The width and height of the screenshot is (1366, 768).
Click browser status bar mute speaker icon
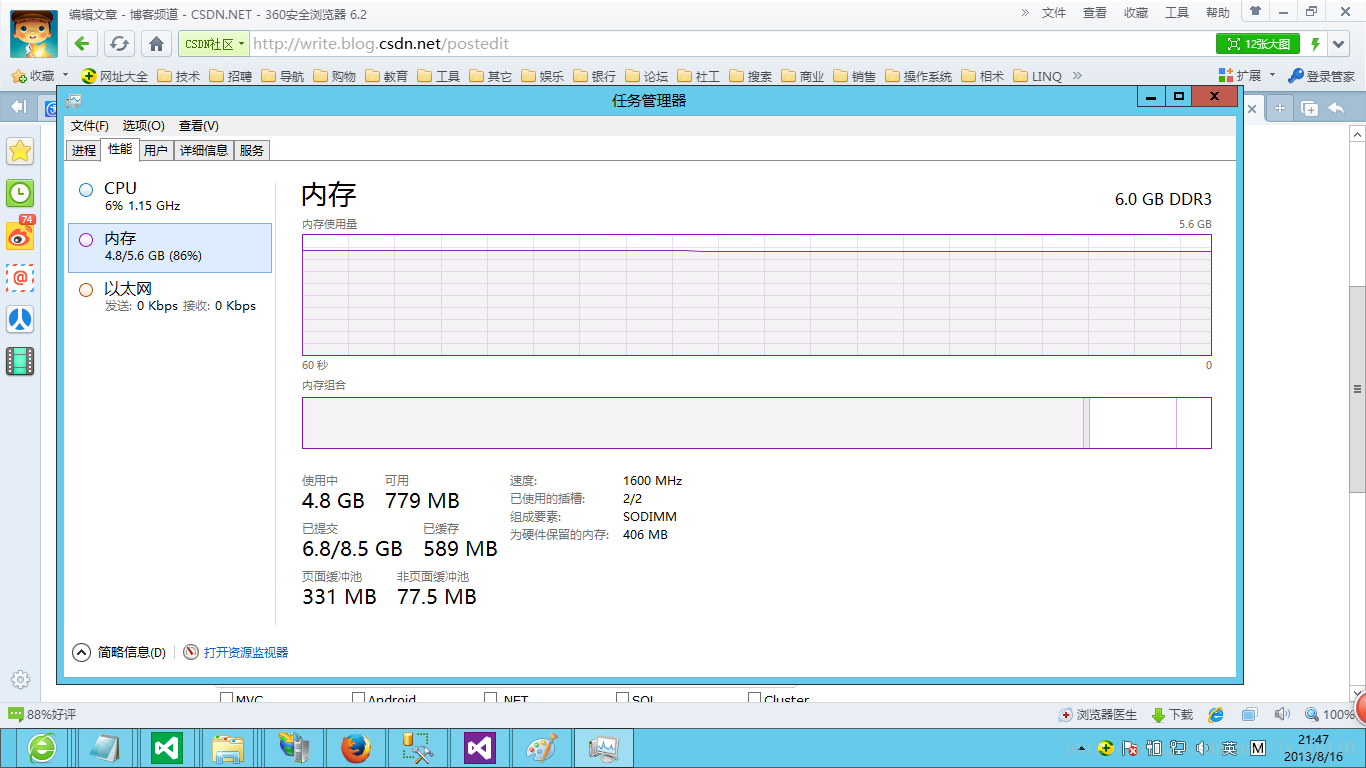click(1282, 715)
